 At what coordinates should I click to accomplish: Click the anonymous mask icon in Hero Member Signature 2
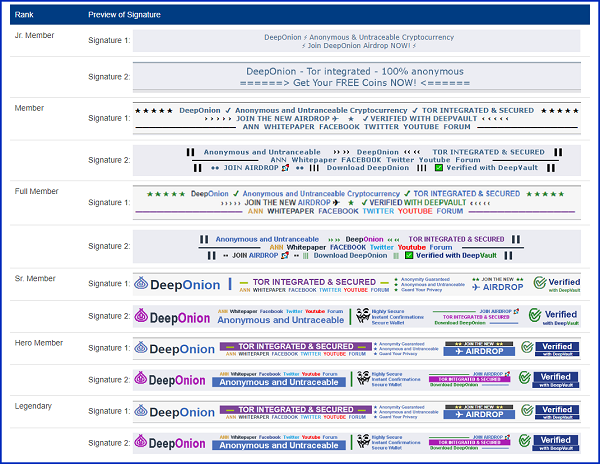click(364, 378)
